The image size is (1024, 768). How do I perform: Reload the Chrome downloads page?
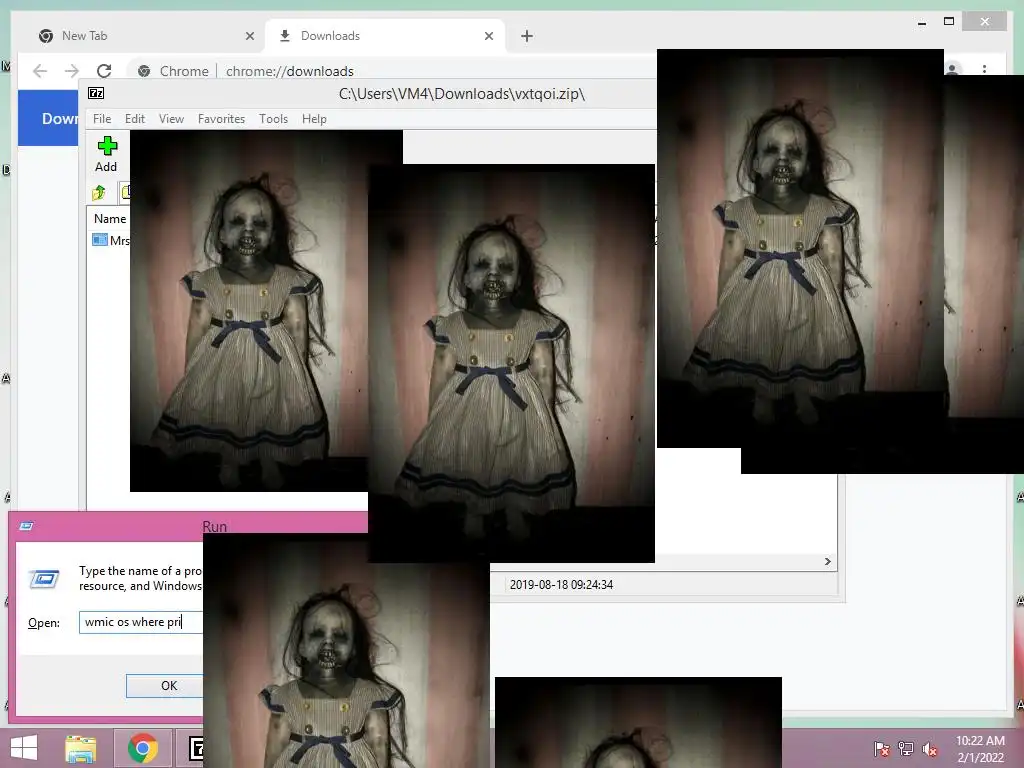click(x=104, y=71)
